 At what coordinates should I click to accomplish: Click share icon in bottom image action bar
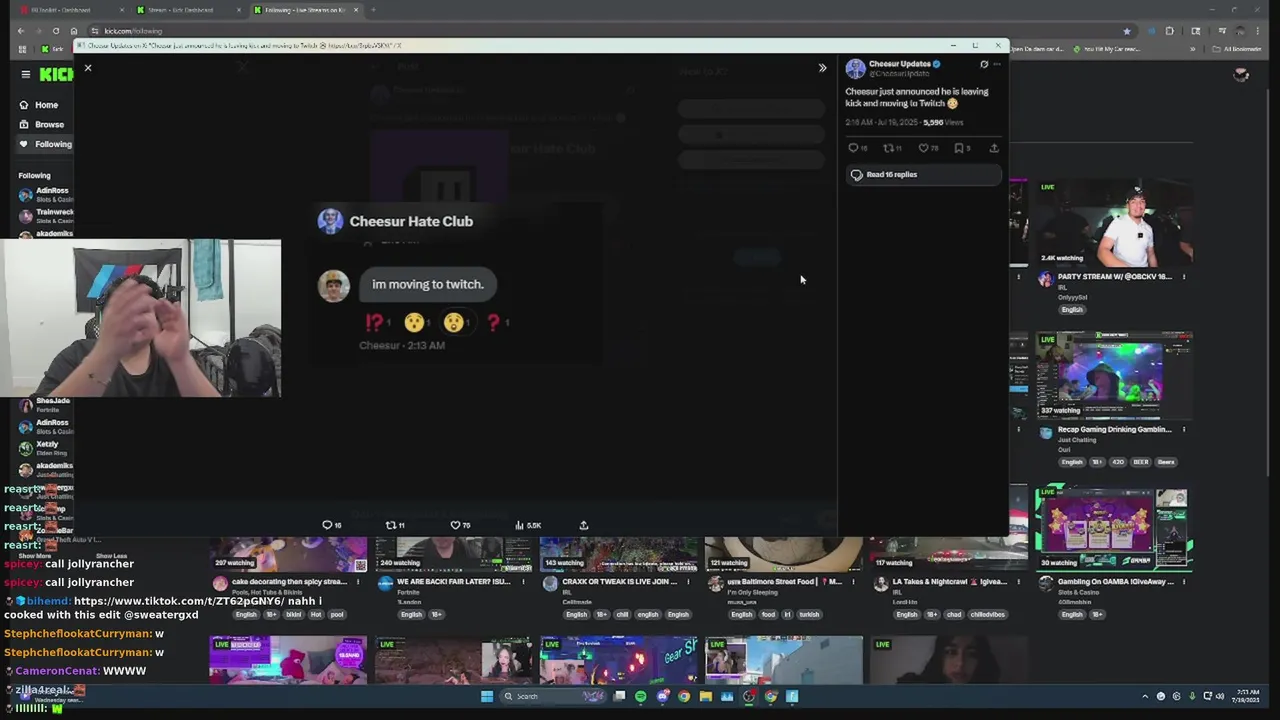[x=584, y=525]
